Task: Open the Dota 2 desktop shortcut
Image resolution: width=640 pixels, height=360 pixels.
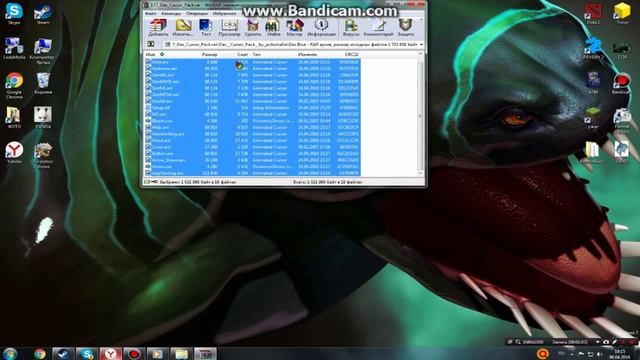Action: click(x=593, y=13)
